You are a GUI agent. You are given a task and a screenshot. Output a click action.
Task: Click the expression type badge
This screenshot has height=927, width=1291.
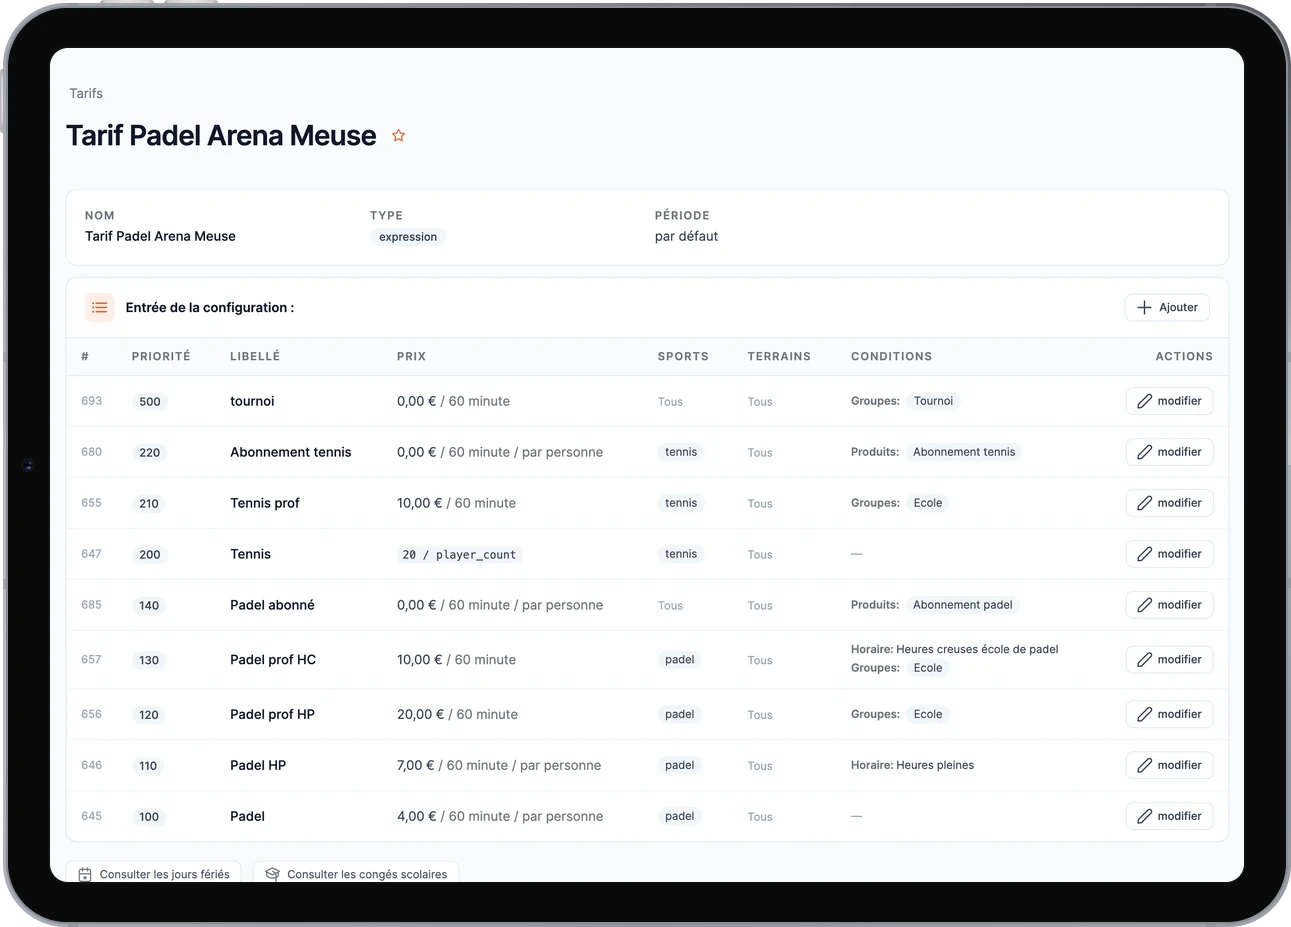408,237
